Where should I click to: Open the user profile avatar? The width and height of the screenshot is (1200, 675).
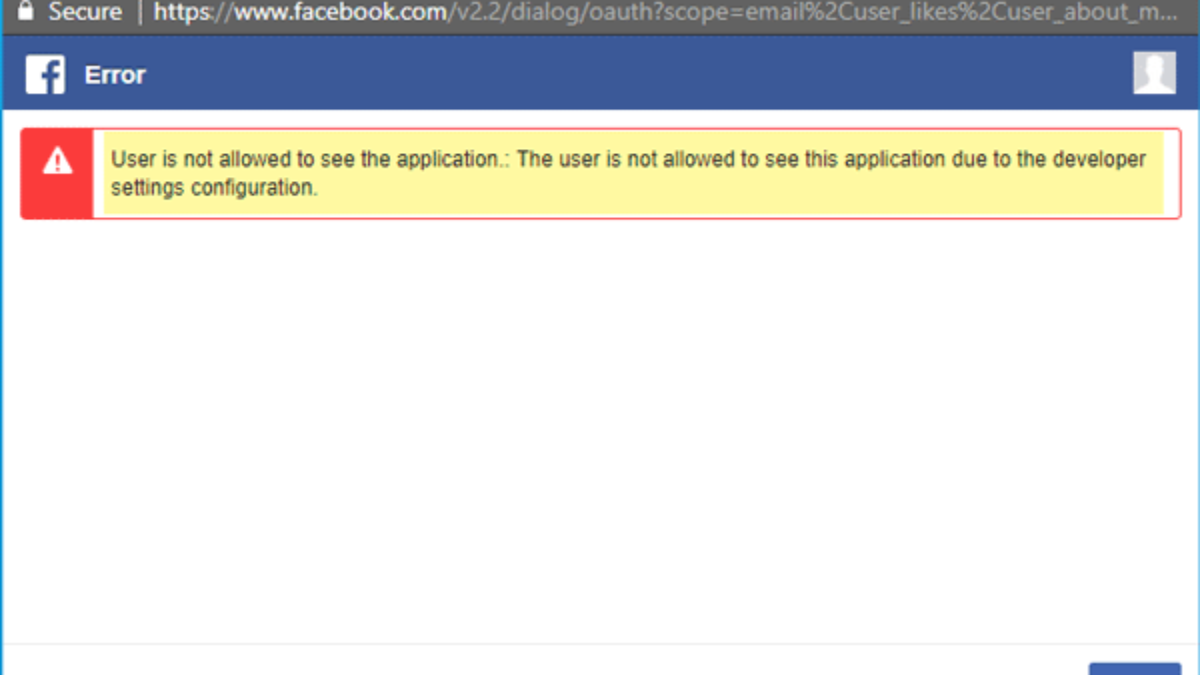(x=1154, y=73)
